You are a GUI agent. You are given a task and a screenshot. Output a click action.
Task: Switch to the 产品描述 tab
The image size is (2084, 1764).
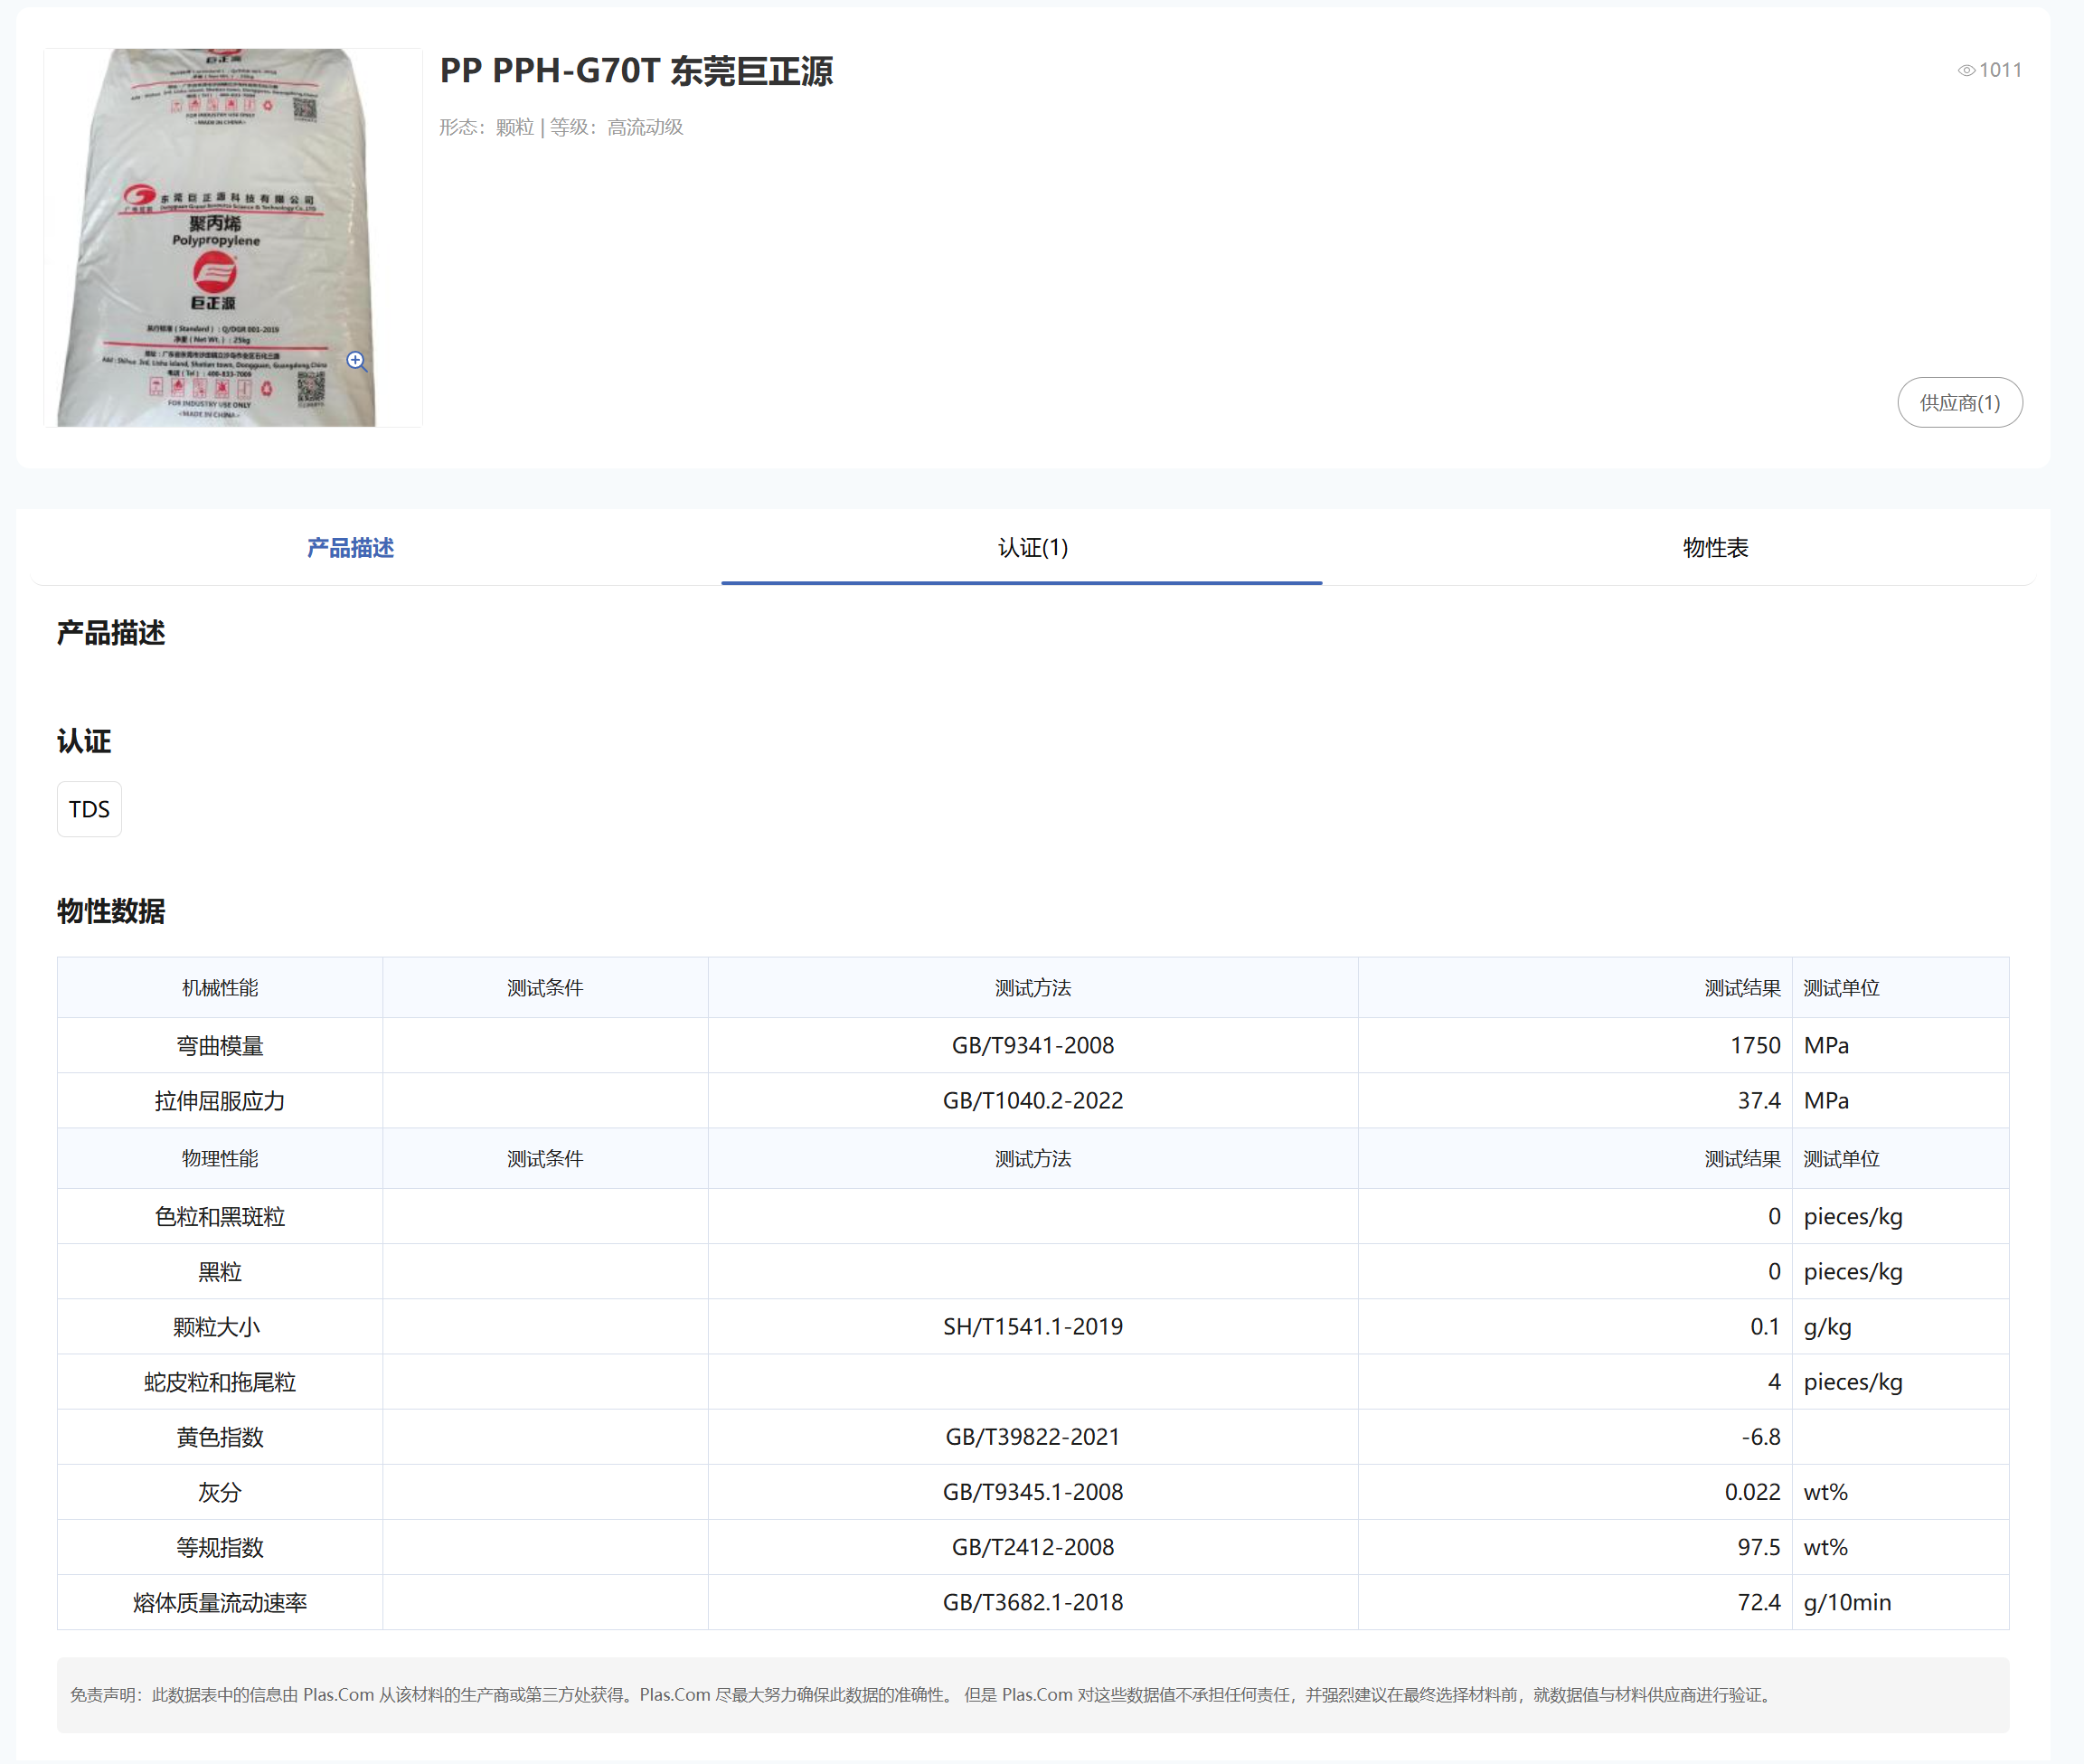click(x=350, y=547)
